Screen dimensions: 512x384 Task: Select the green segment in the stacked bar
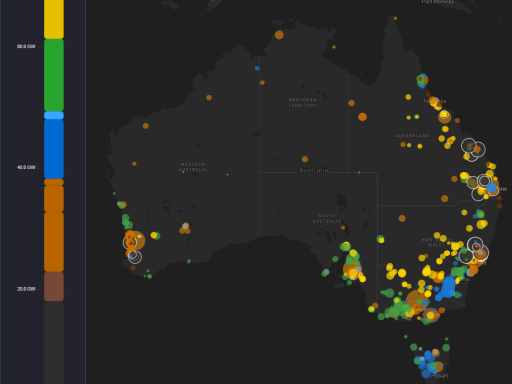[54, 75]
